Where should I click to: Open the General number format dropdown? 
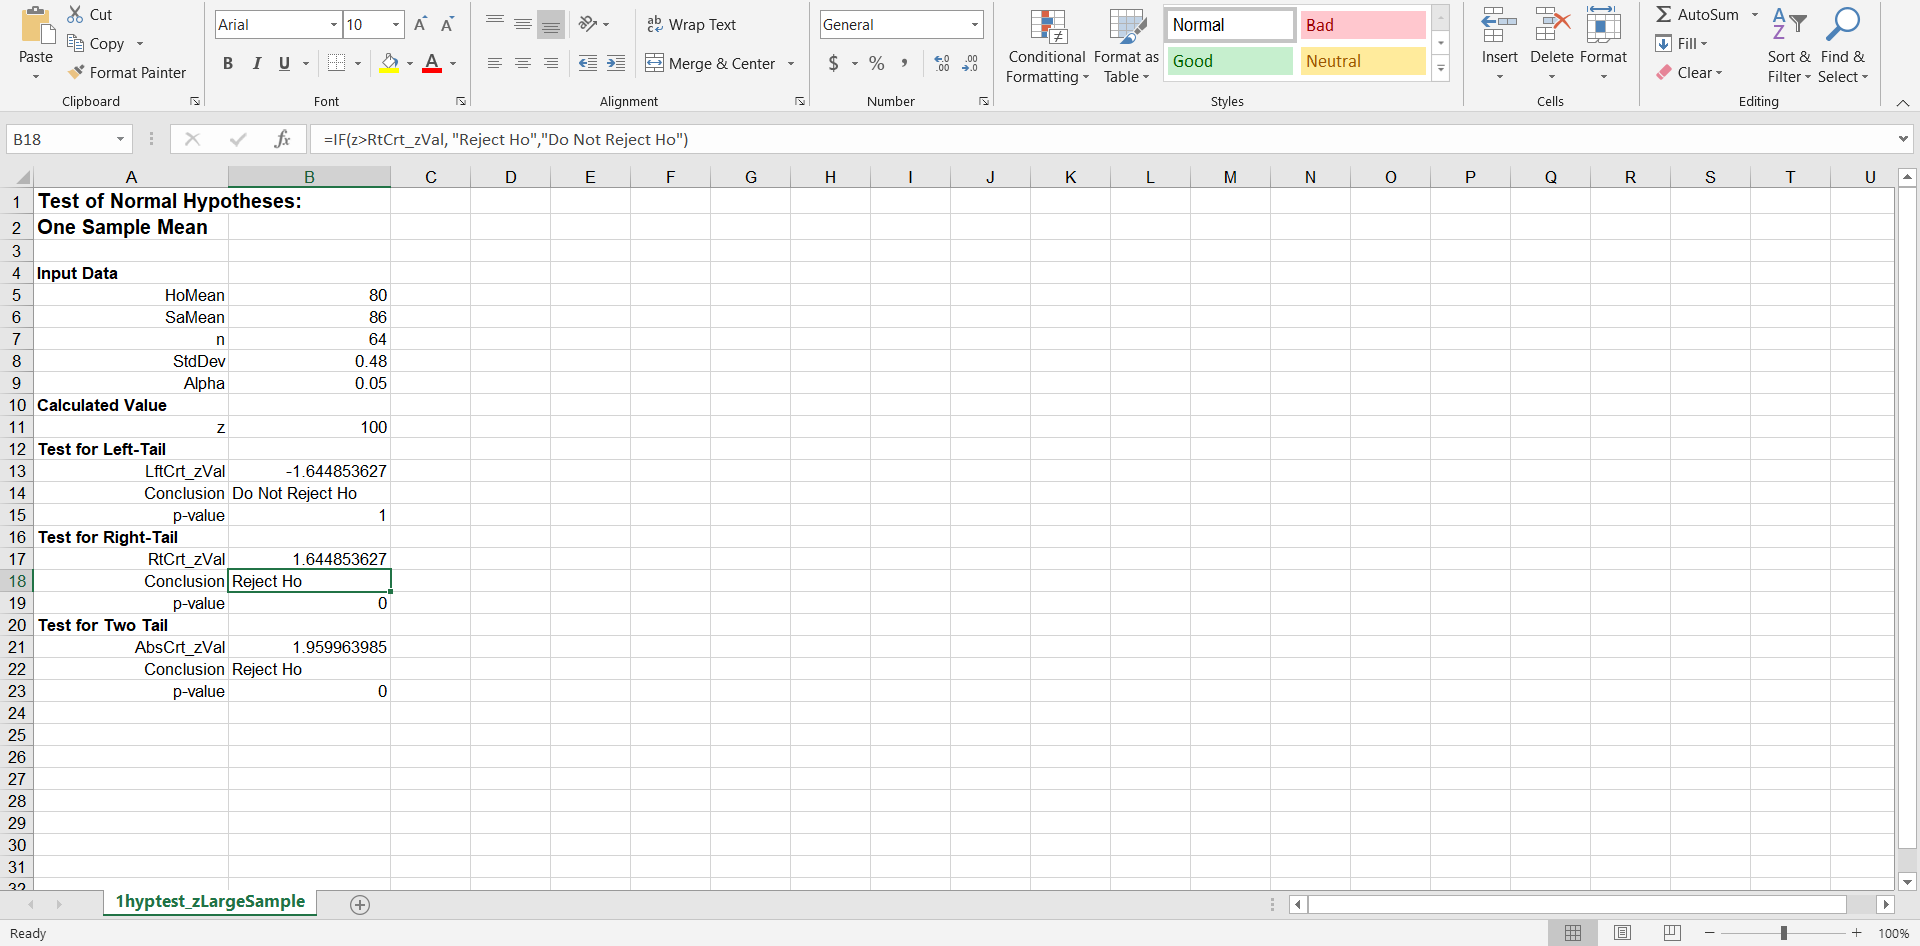tap(974, 24)
